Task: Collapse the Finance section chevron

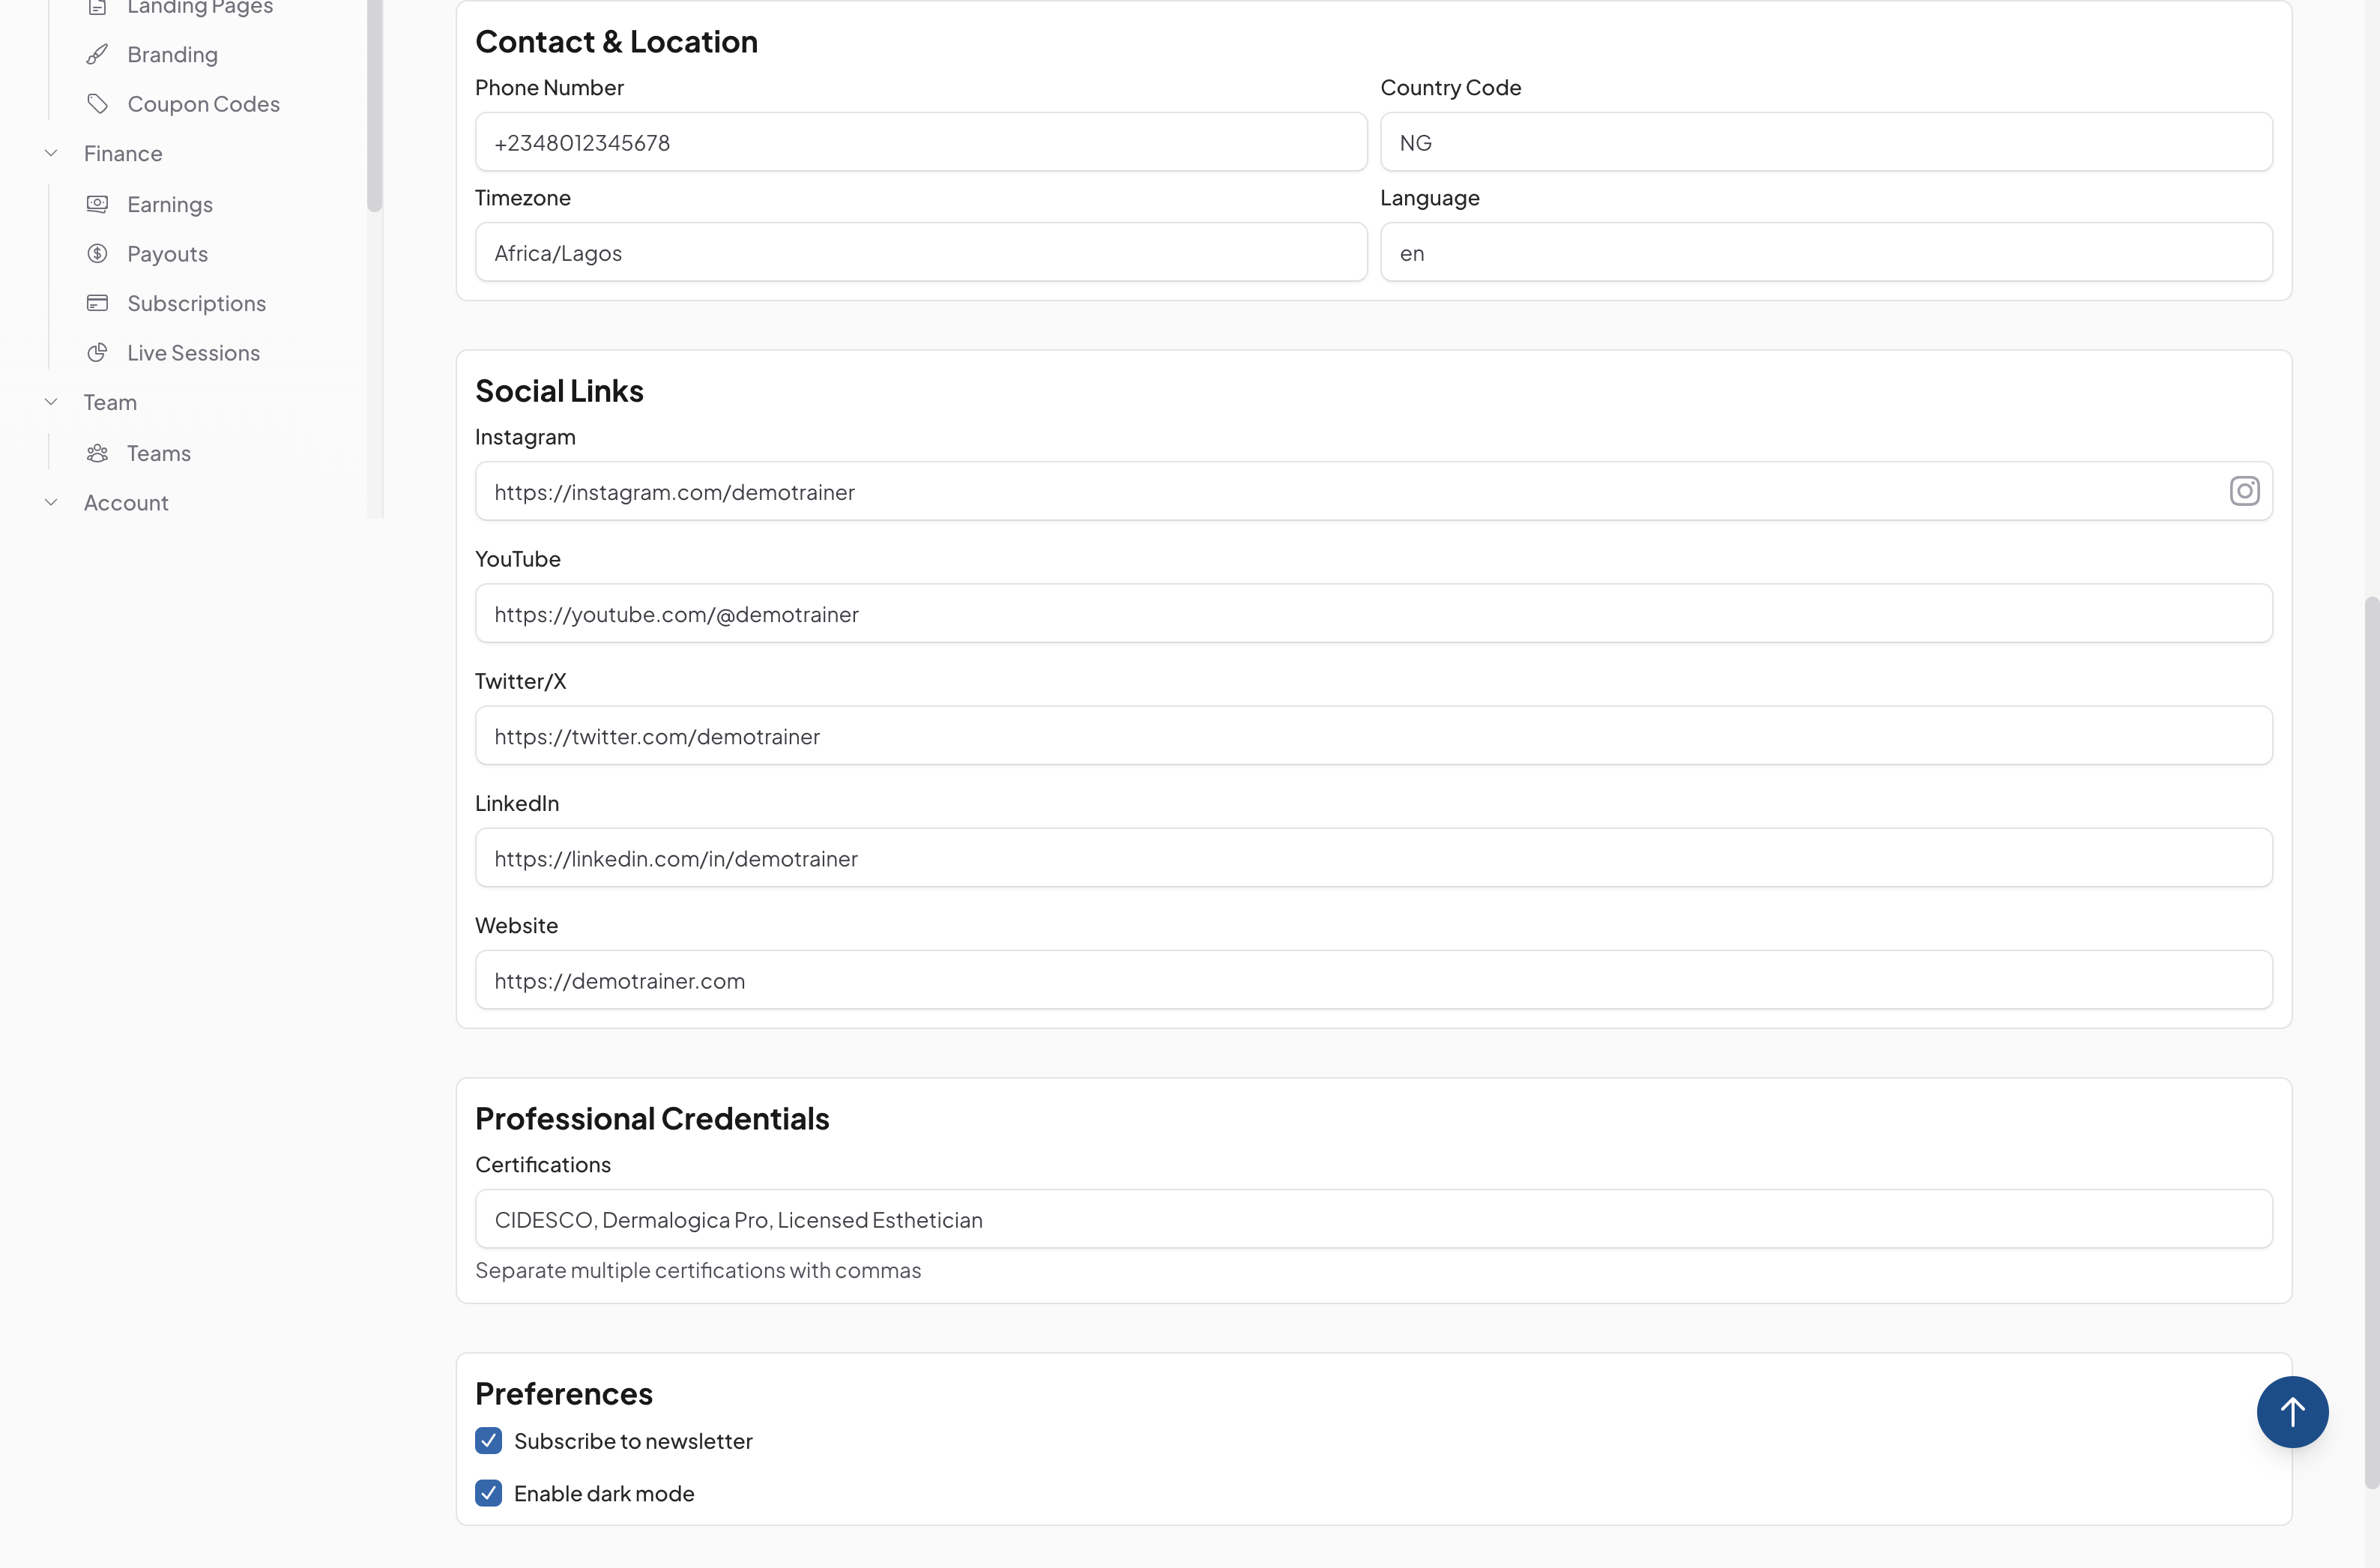Action: pos(51,153)
